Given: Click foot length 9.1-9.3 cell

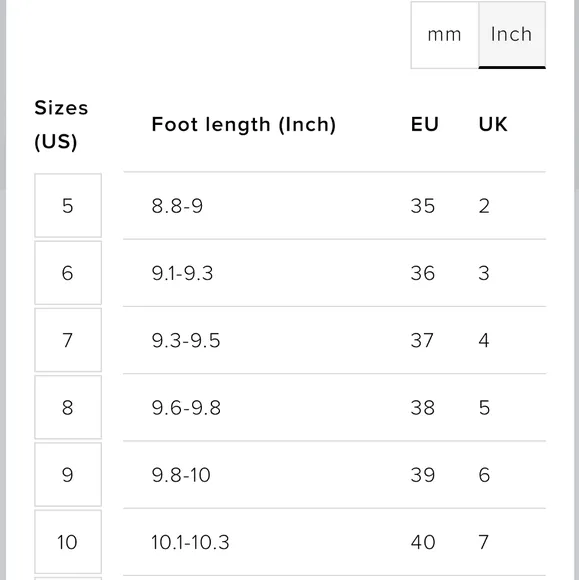Looking at the screenshot, I should [x=182, y=273].
